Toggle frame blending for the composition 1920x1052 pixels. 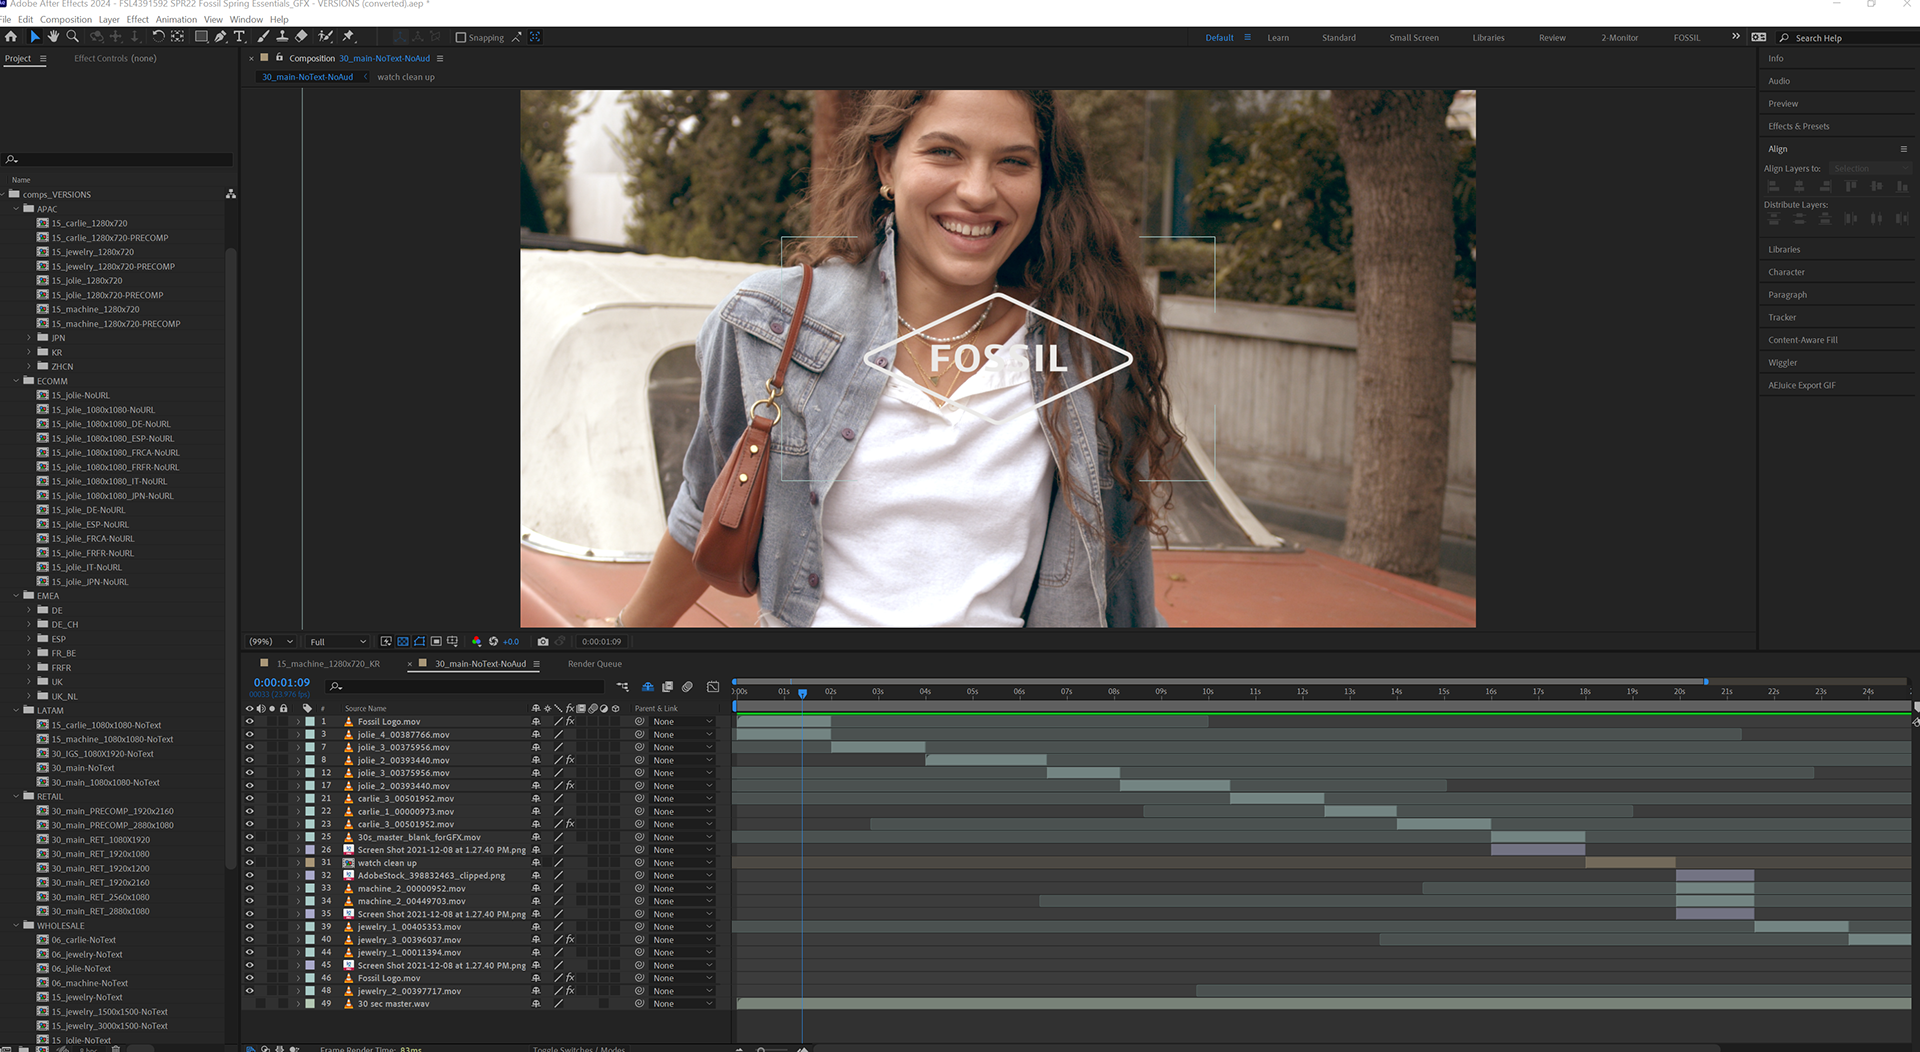click(x=668, y=686)
